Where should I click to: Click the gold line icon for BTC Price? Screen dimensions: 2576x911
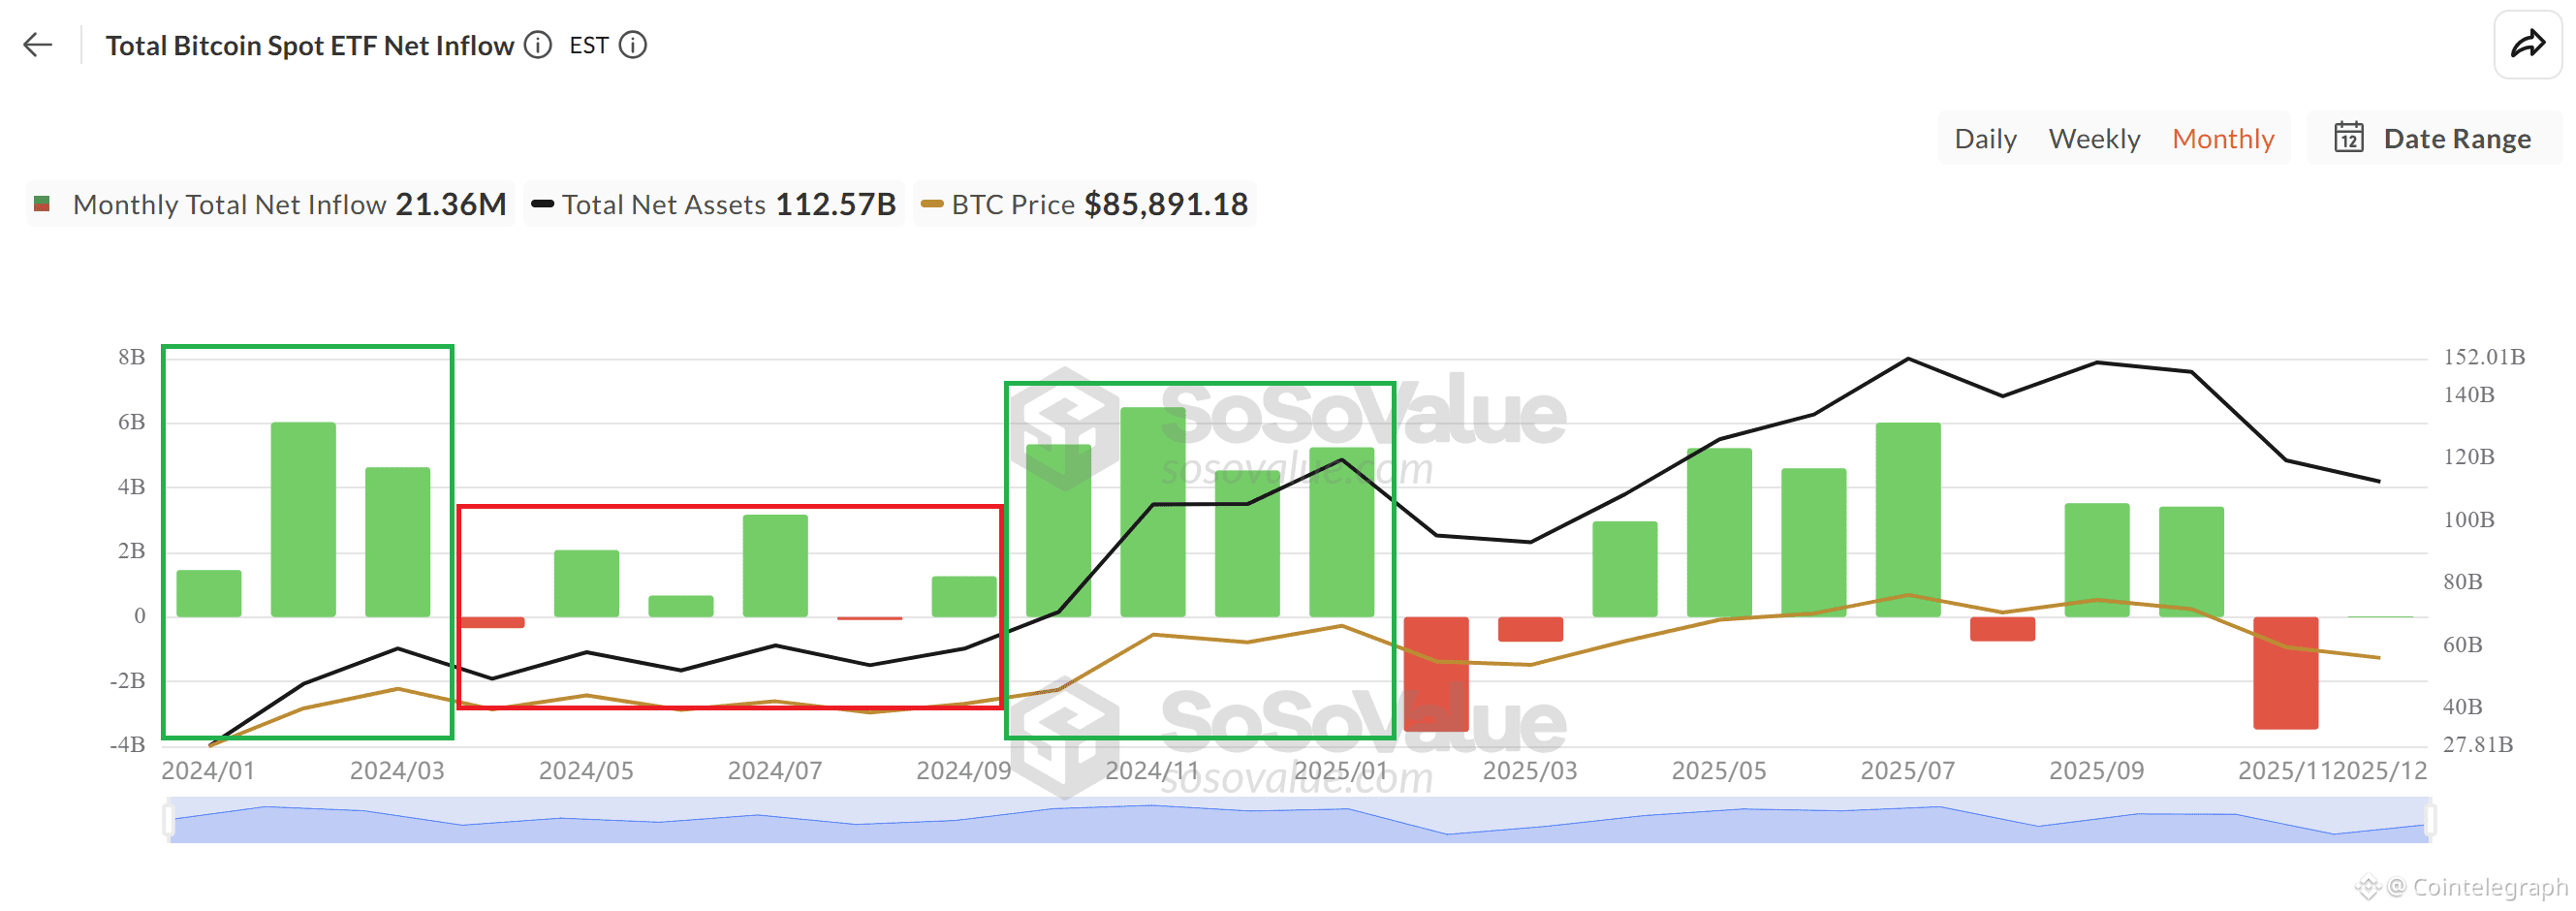pos(934,205)
